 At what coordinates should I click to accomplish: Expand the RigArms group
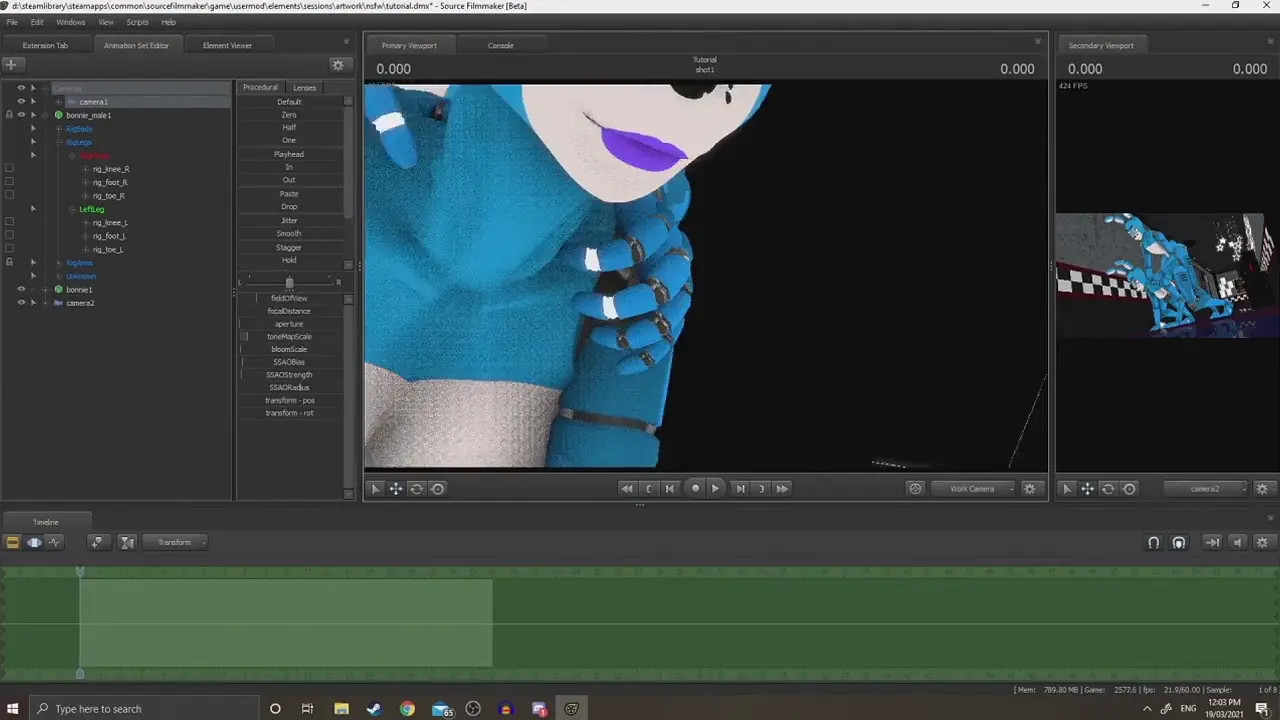click(x=58, y=262)
